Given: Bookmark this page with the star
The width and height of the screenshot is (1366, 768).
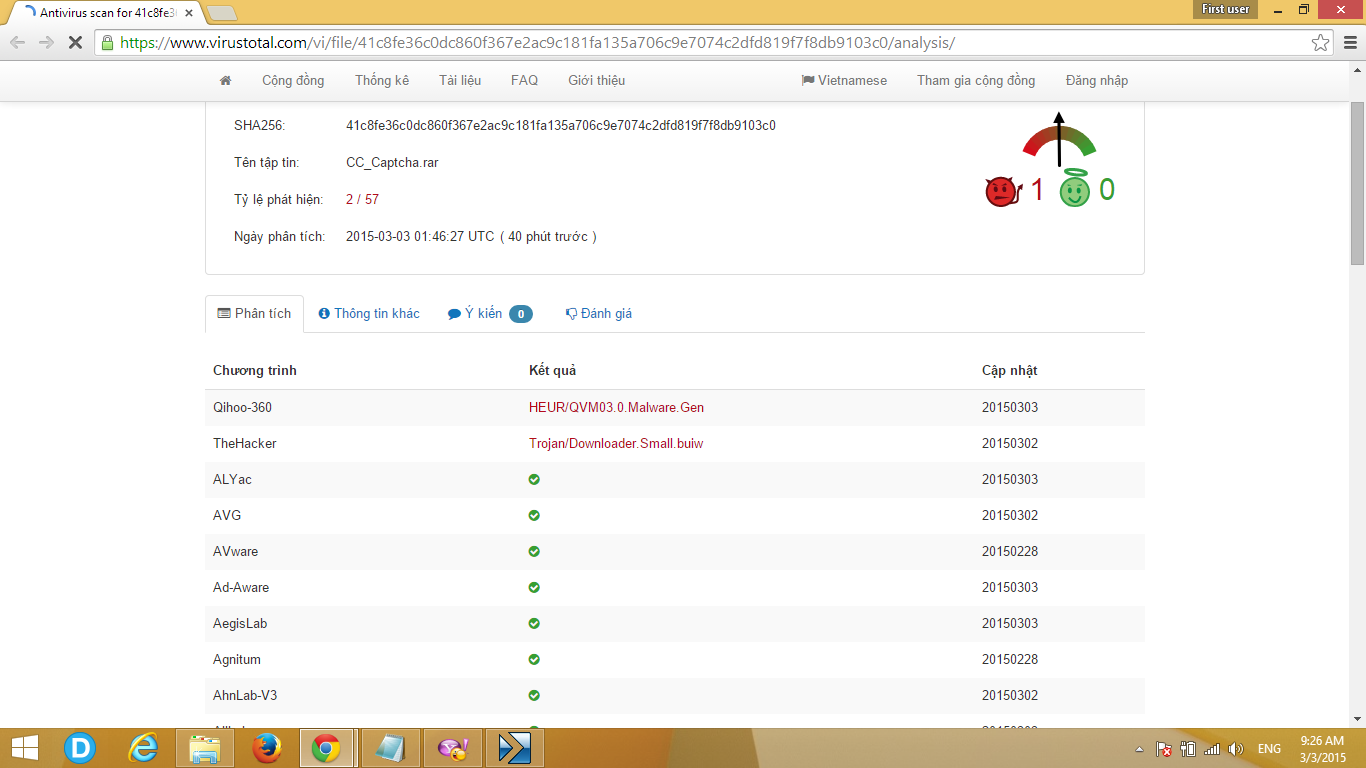Looking at the screenshot, I should (1321, 42).
